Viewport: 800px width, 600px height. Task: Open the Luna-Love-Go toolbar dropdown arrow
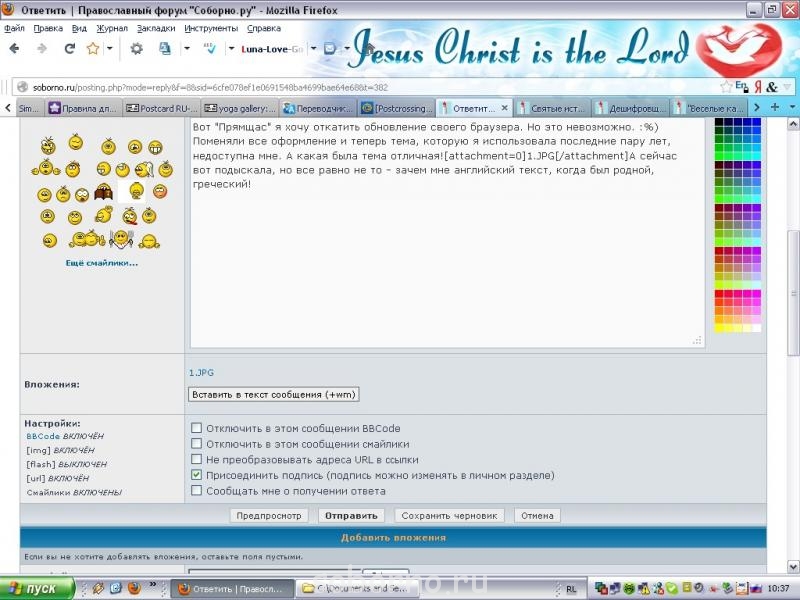313,48
